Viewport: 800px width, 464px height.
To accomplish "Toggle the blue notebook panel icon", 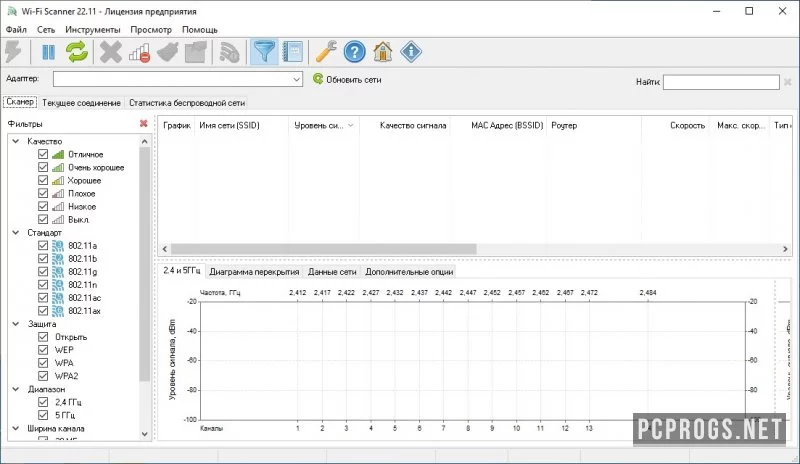I will tap(292, 52).
